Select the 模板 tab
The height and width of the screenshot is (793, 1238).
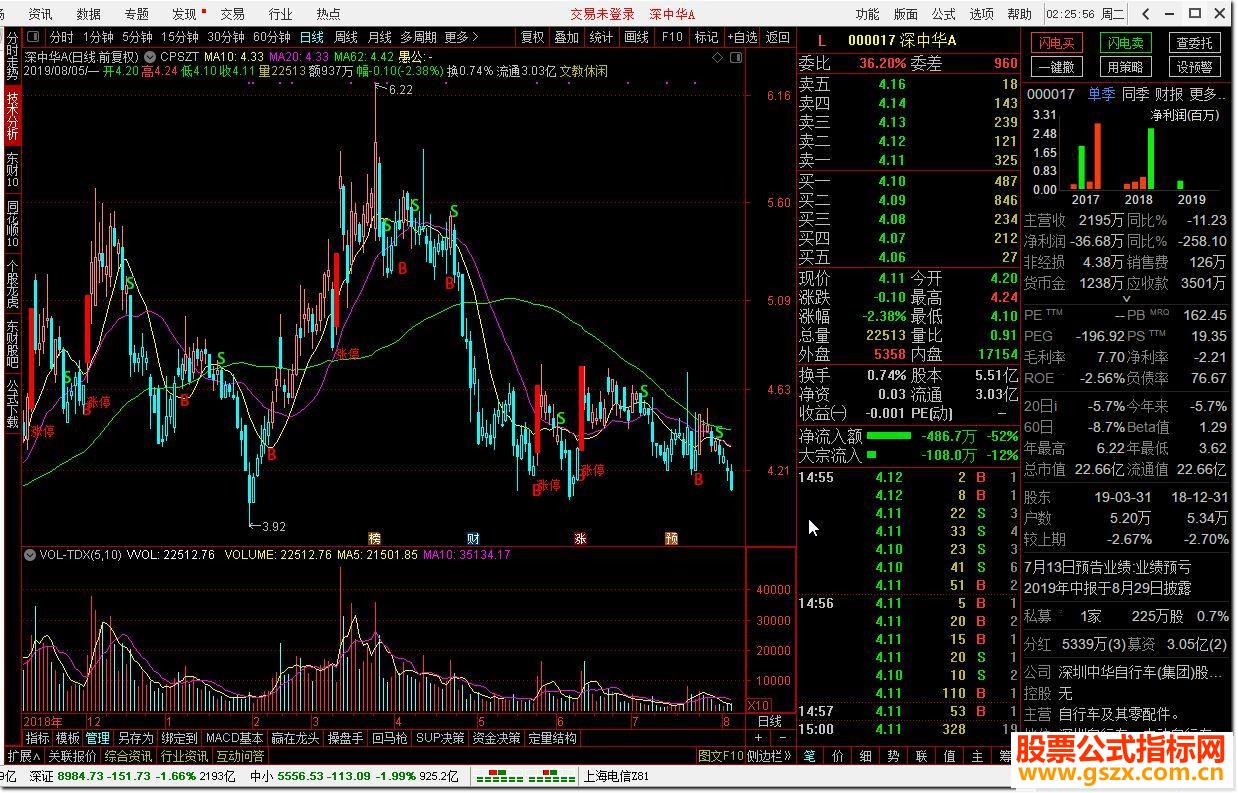pos(67,738)
